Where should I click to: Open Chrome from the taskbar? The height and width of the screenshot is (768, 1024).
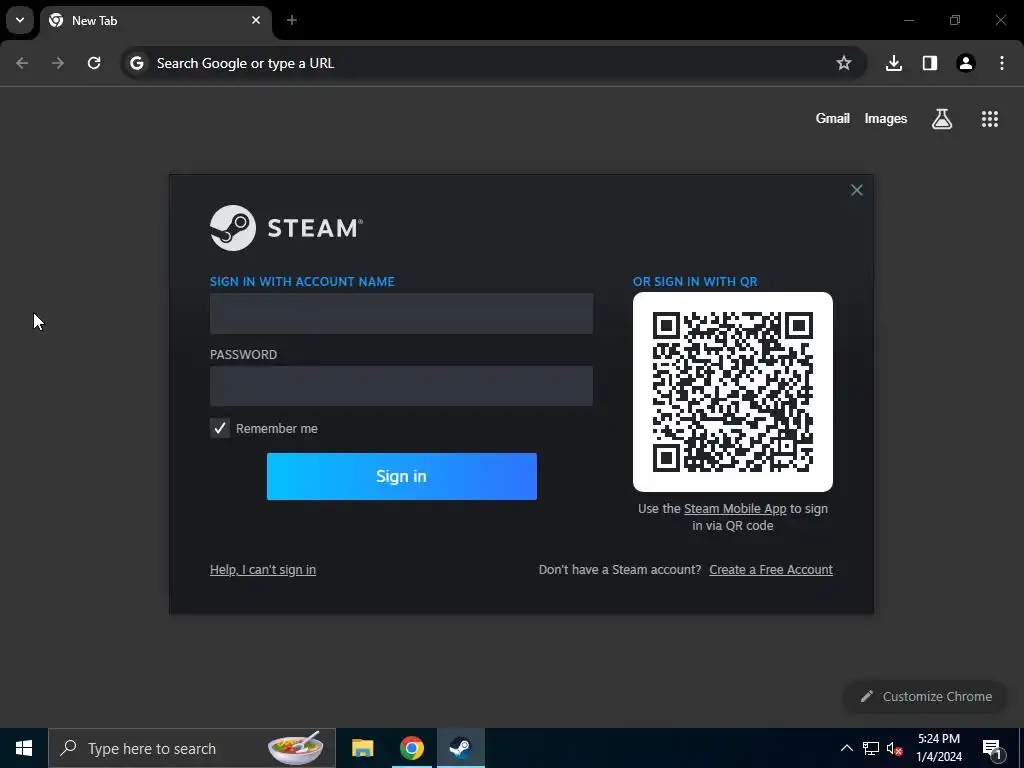tap(411, 748)
